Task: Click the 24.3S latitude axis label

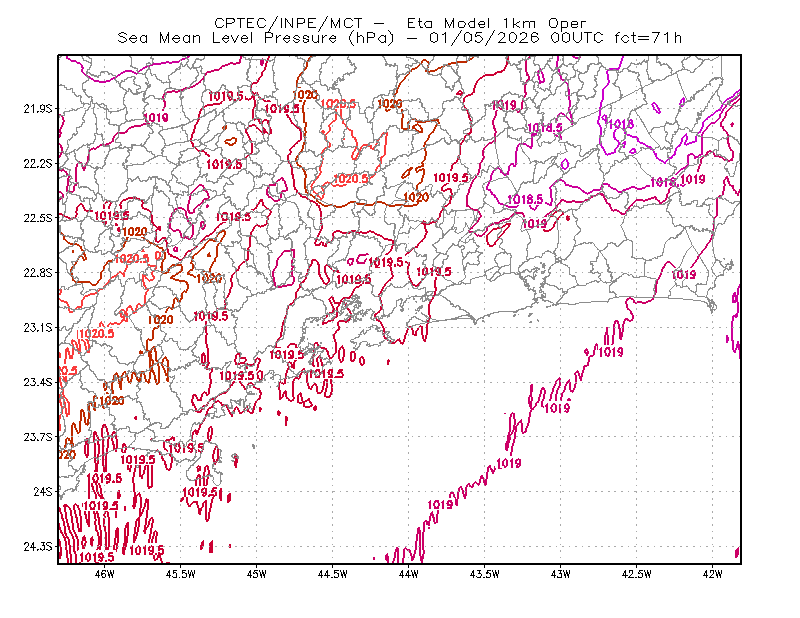Action: pyautogui.click(x=38, y=546)
